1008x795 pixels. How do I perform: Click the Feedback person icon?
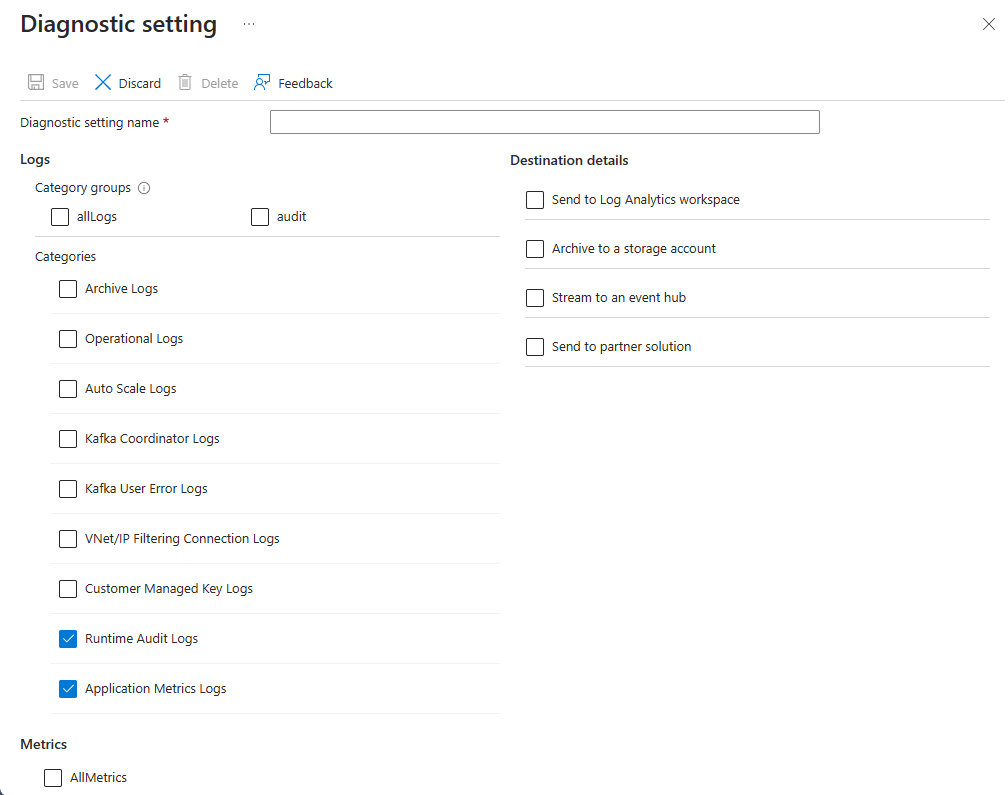[x=262, y=83]
